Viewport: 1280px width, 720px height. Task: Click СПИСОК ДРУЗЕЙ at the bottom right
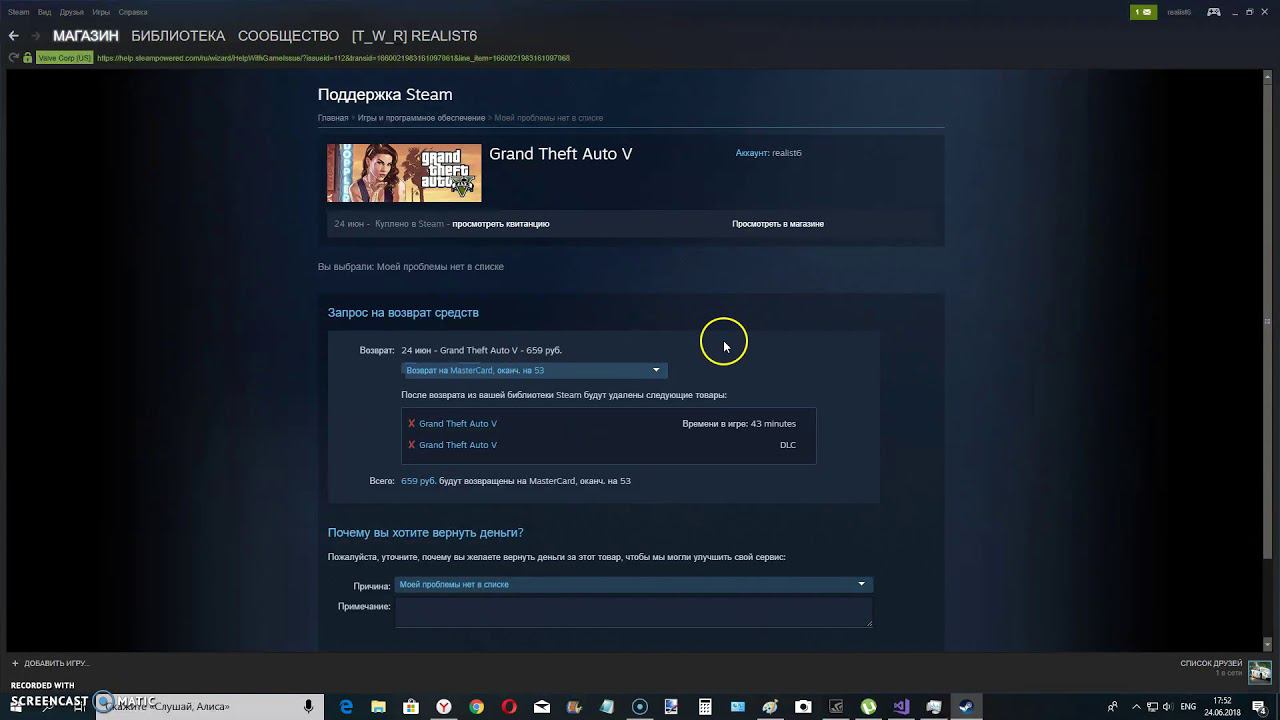coord(1211,663)
